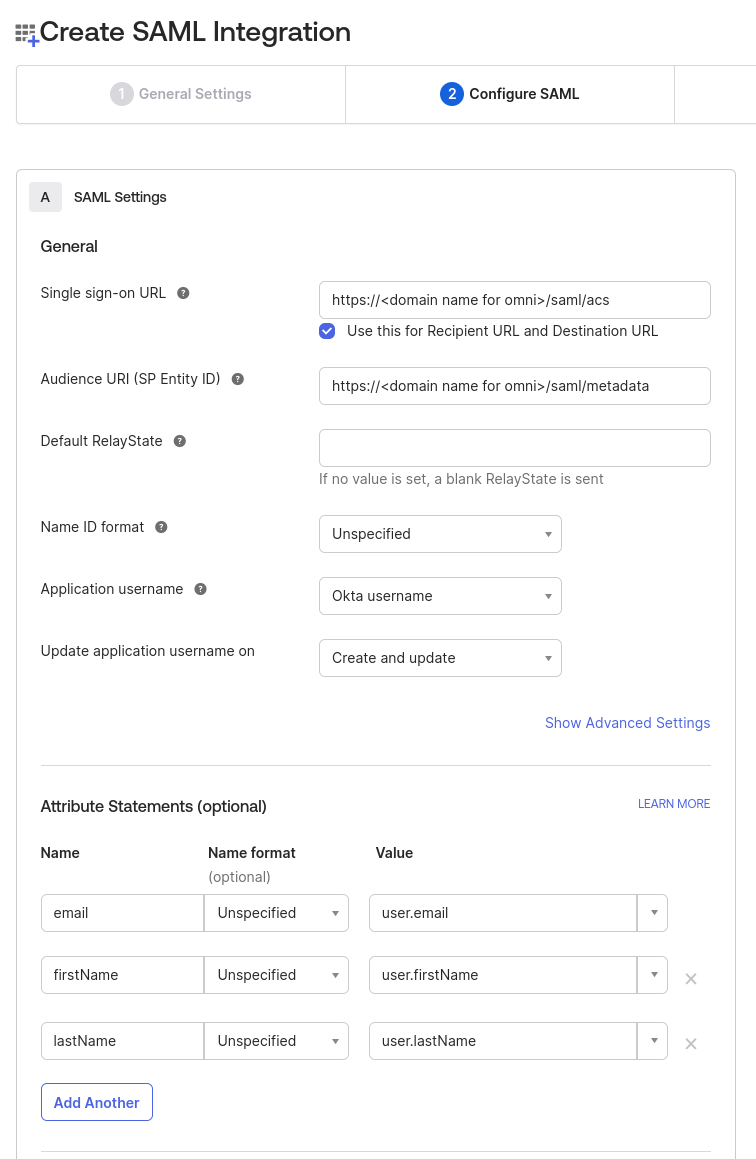
Task: Open Update application username on dropdown
Action: (440, 658)
